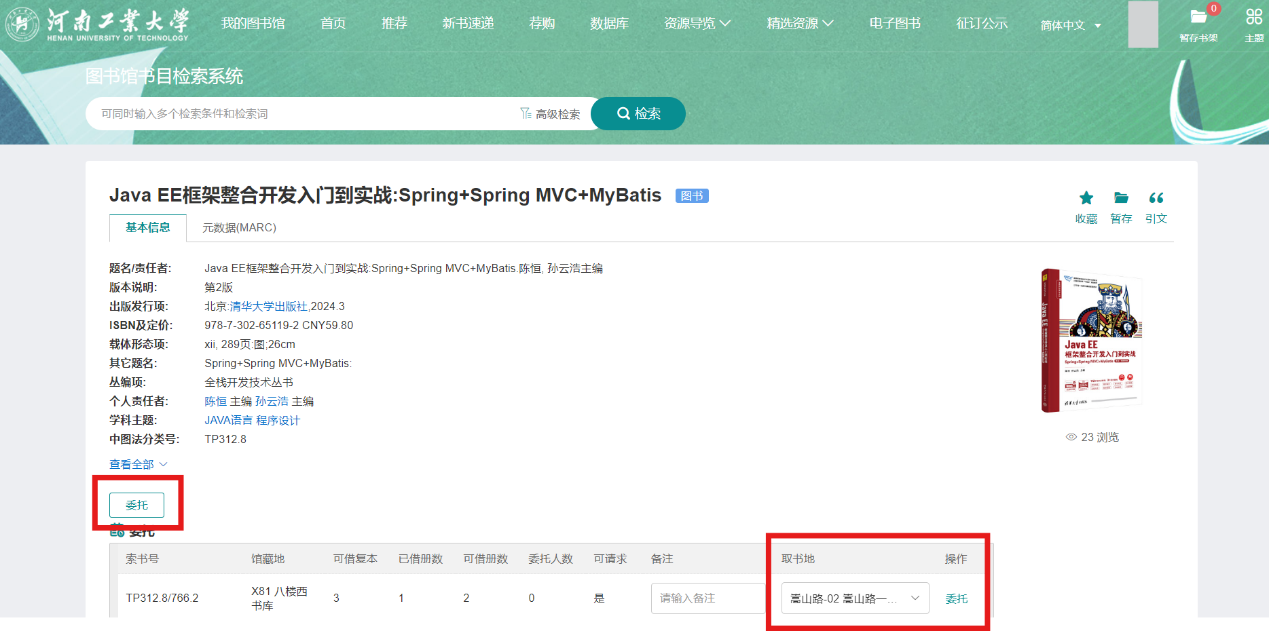This screenshot has width=1269, height=631.
Task: Expand 查看全部 to show all details
Action: (x=138, y=464)
